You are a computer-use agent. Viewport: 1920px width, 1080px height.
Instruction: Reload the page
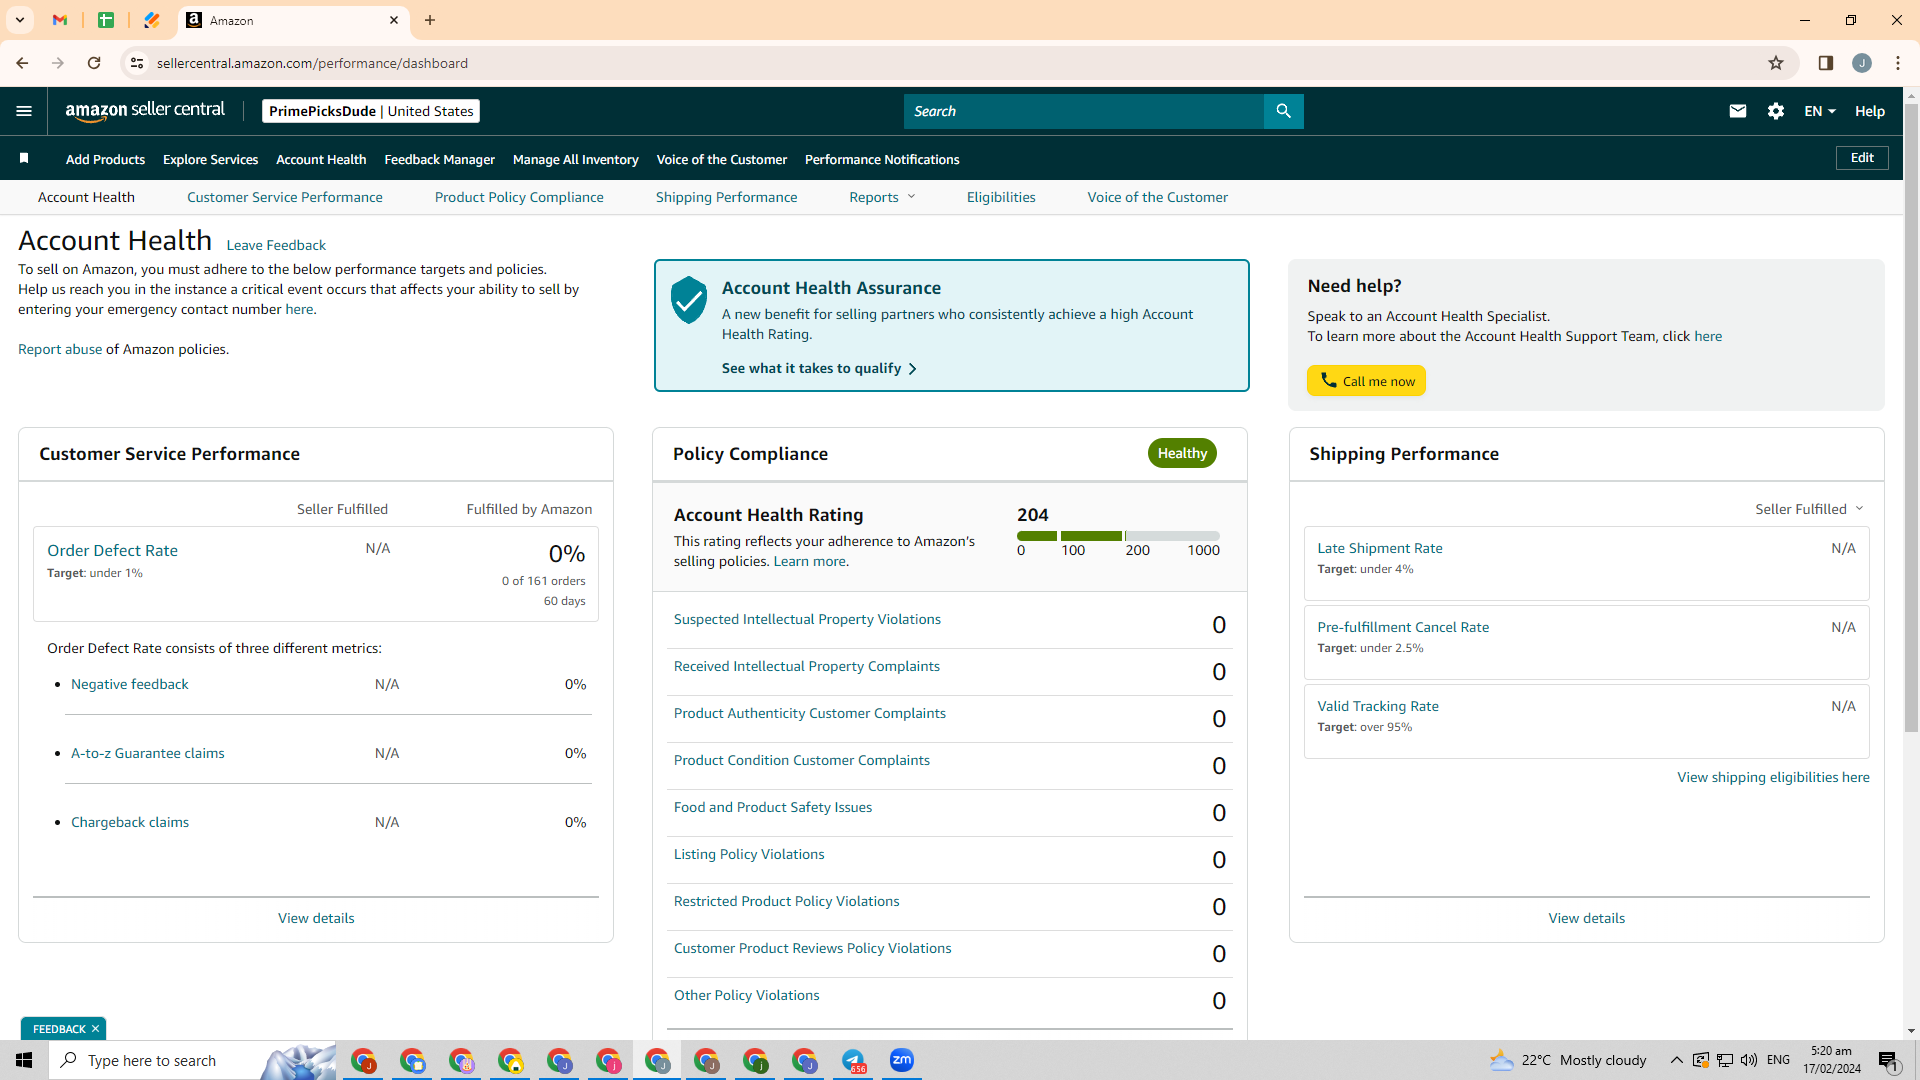(94, 63)
